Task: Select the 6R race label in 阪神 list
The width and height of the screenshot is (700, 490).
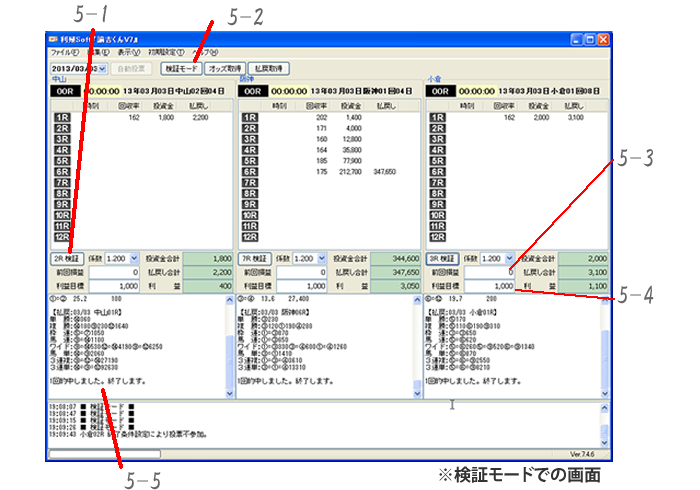Action: pyautogui.click(x=249, y=172)
